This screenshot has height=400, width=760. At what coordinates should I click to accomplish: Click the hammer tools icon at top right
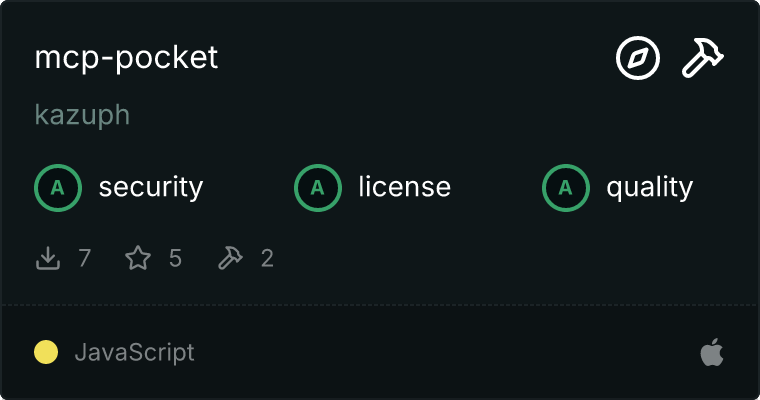pyautogui.click(x=703, y=59)
